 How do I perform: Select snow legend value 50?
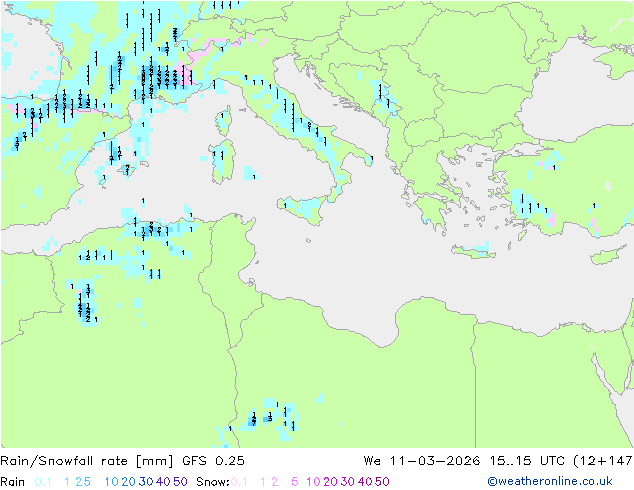(382, 482)
